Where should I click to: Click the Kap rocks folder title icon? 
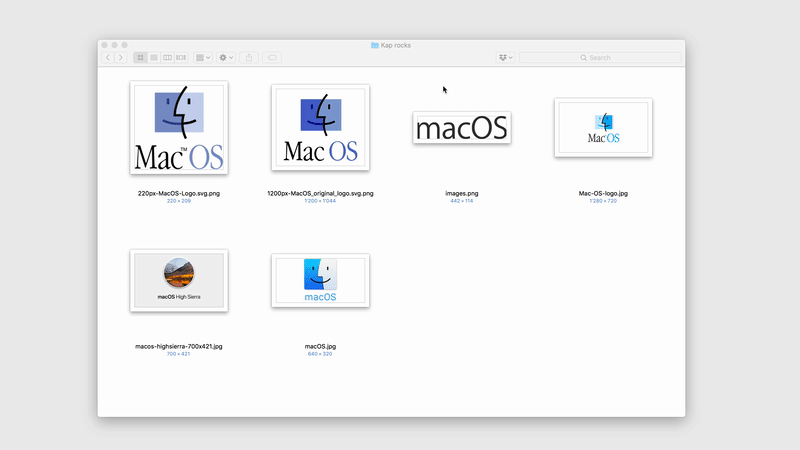click(375, 45)
